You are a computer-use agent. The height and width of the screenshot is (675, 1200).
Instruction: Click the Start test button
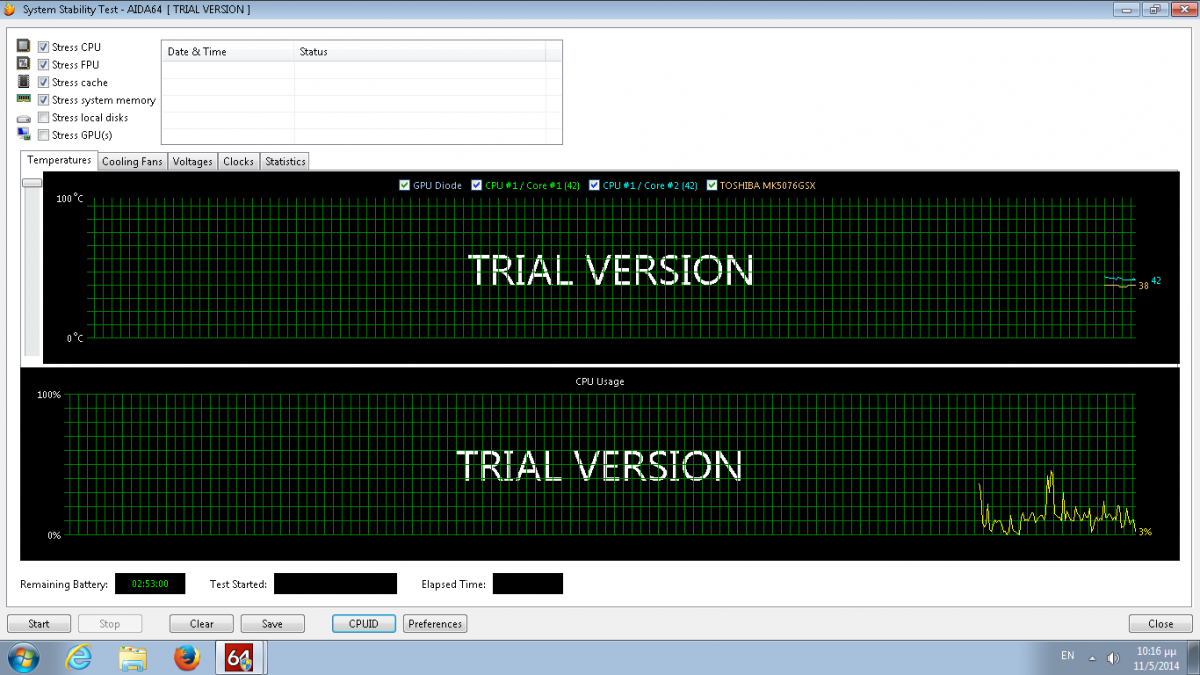pos(39,624)
